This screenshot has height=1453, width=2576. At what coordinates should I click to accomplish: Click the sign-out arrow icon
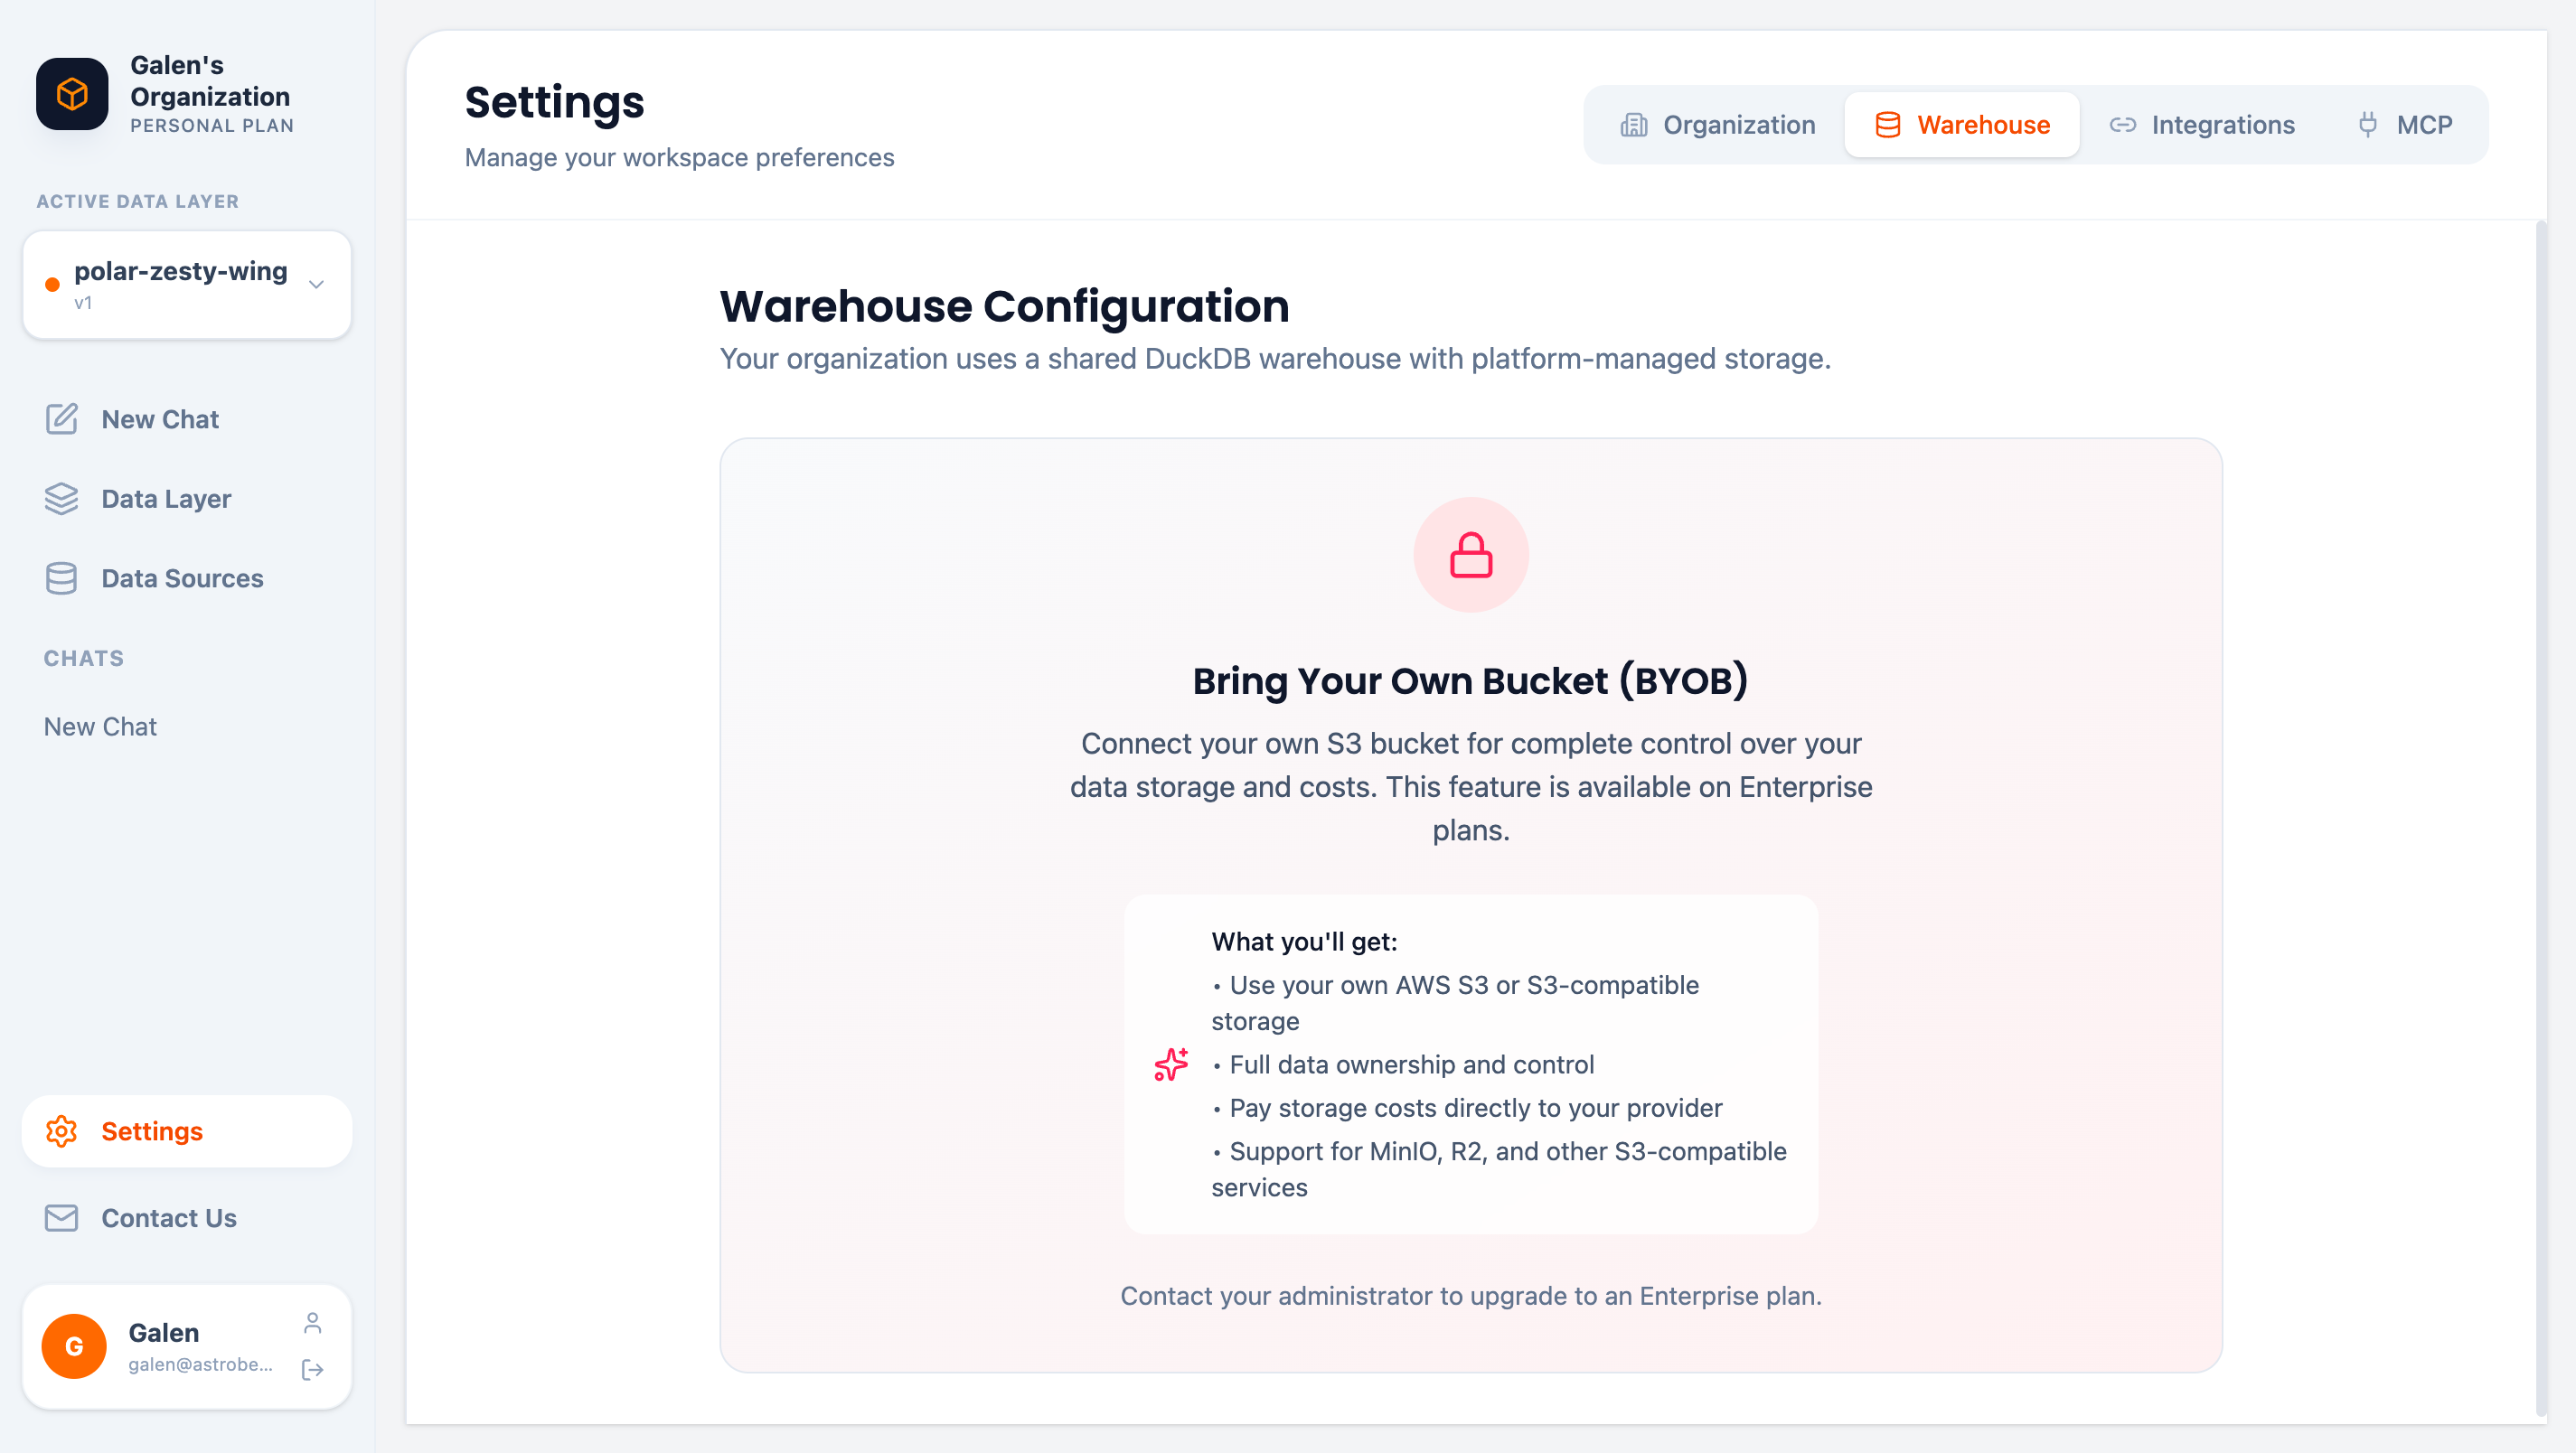click(313, 1369)
